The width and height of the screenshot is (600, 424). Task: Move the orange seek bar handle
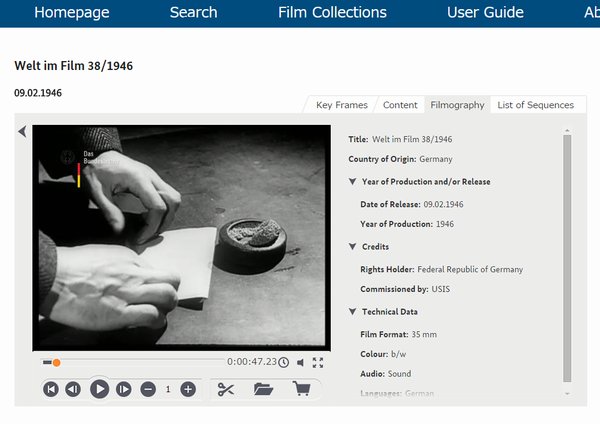coord(56,363)
